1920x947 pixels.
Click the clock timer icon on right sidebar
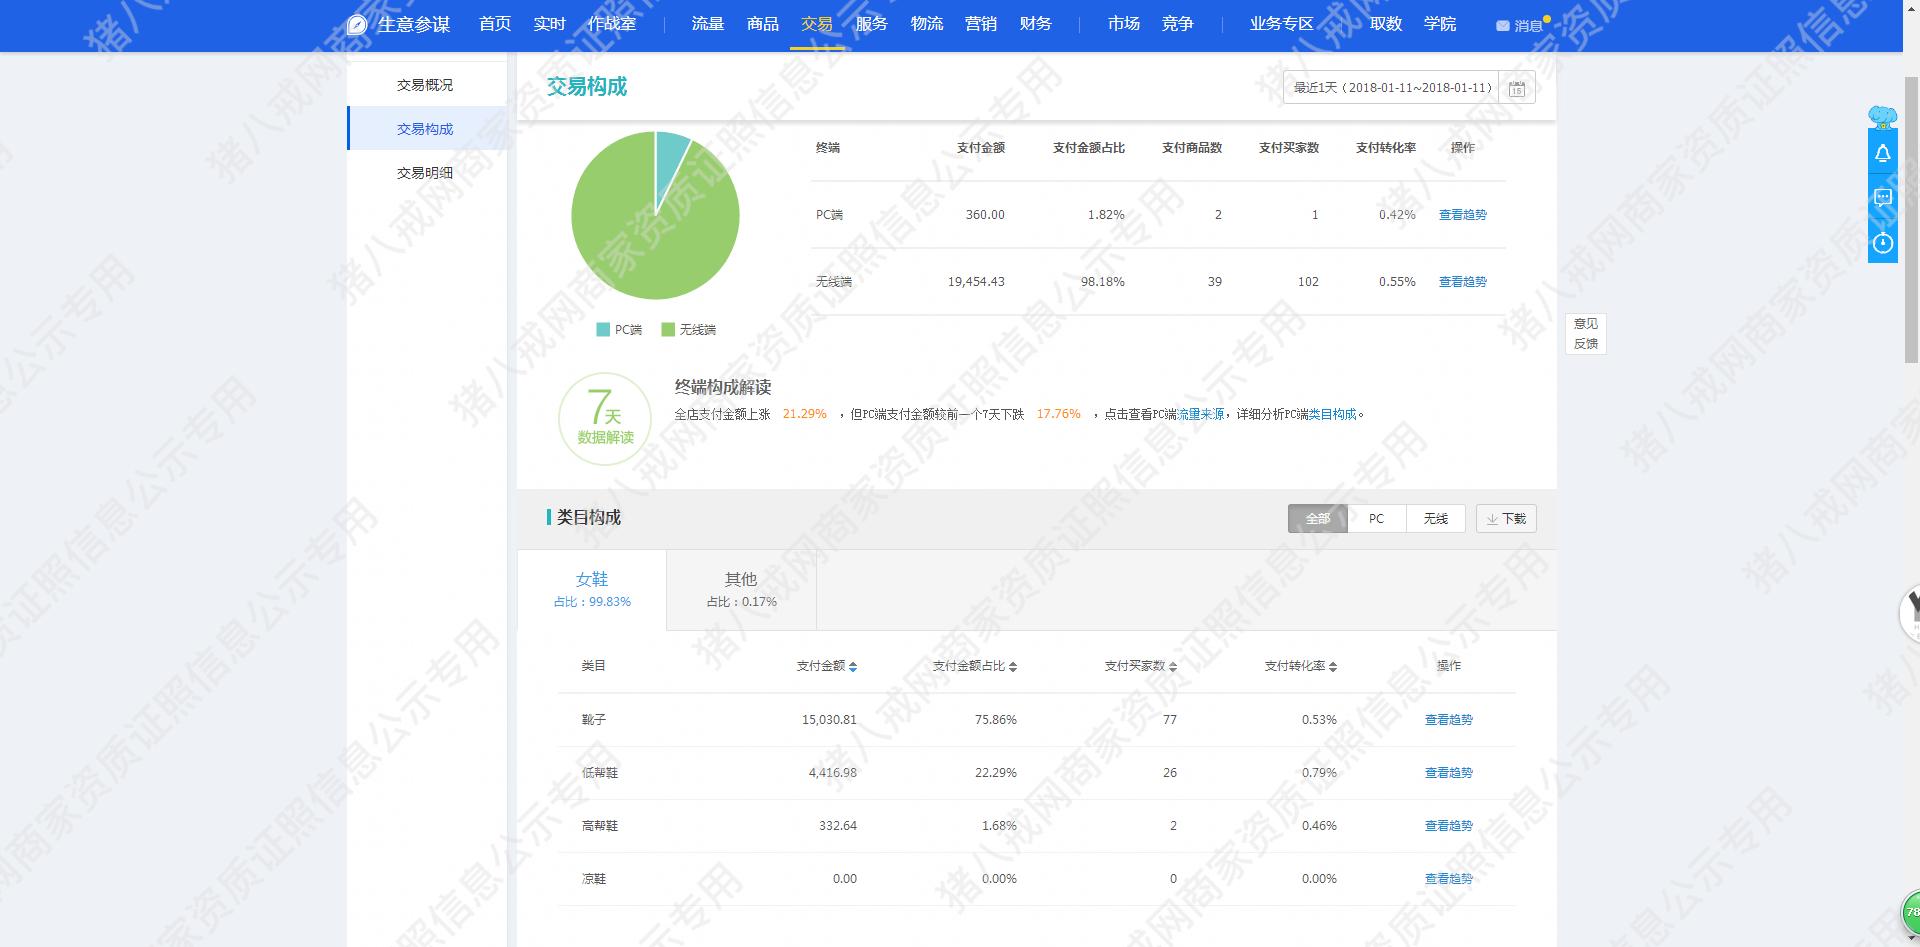coord(1883,243)
